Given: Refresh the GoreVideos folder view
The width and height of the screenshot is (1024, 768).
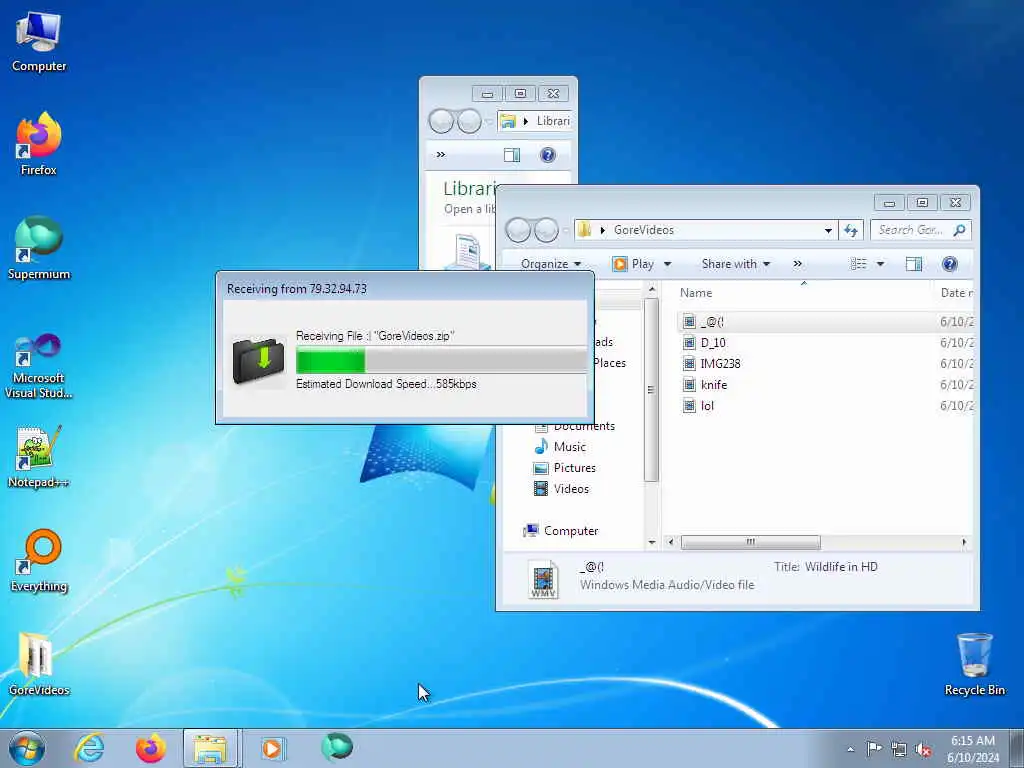Looking at the screenshot, I should 850,230.
